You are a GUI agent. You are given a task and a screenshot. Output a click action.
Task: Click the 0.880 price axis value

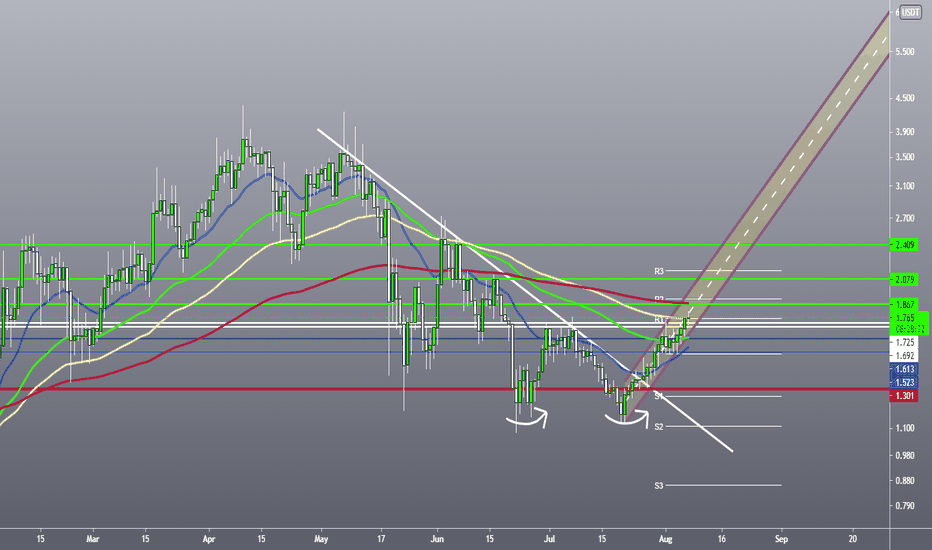click(x=905, y=480)
